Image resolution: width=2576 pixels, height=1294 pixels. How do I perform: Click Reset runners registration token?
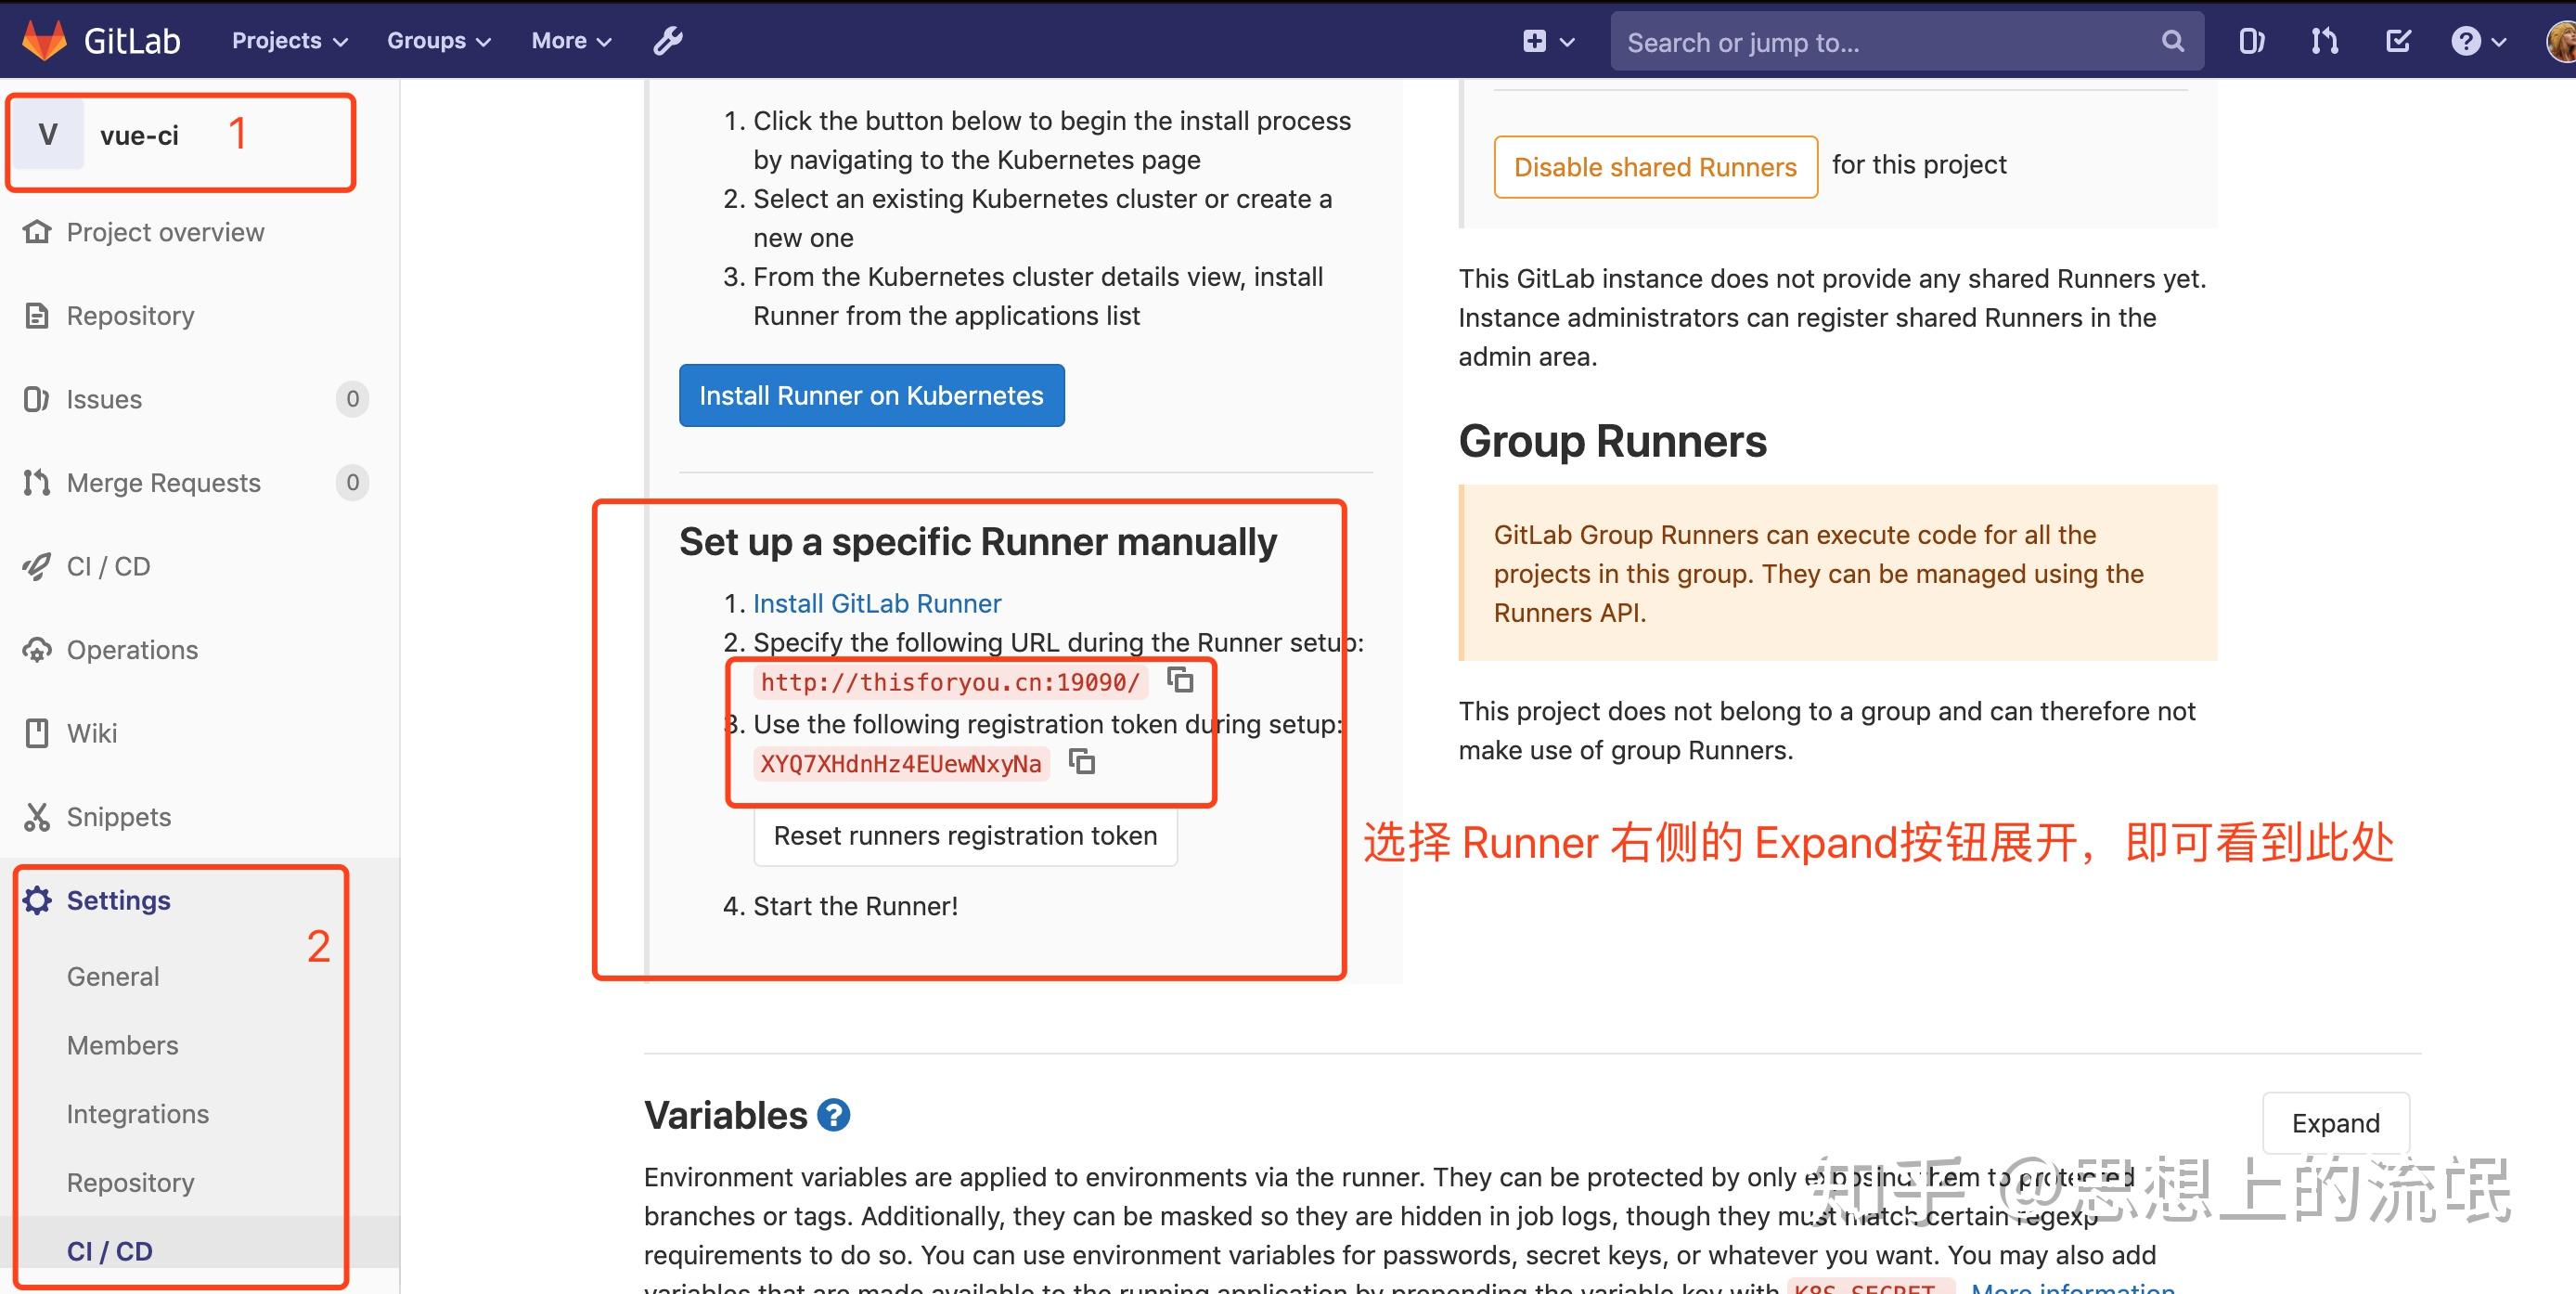(x=964, y=835)
